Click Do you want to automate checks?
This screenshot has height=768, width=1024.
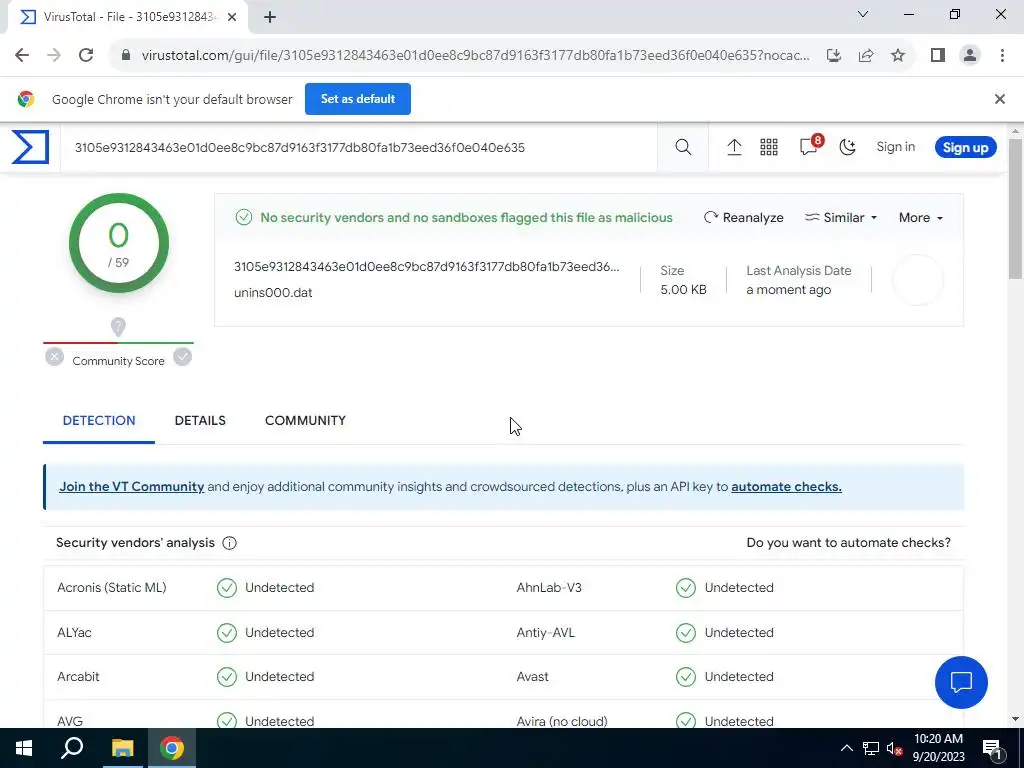pyautogui.click(x=848, y=543)
